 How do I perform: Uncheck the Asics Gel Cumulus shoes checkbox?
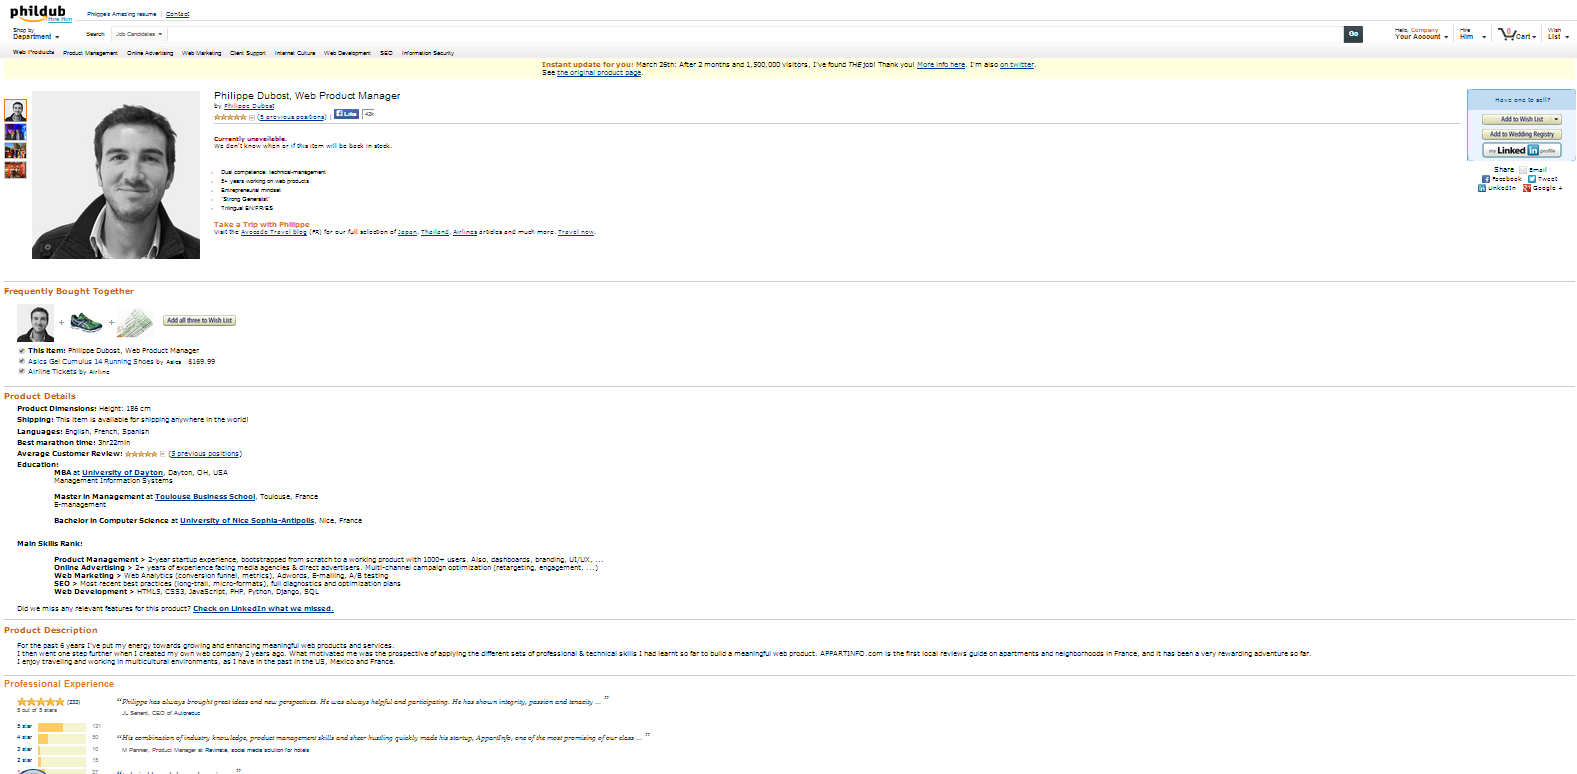click(x=21, y=361)
